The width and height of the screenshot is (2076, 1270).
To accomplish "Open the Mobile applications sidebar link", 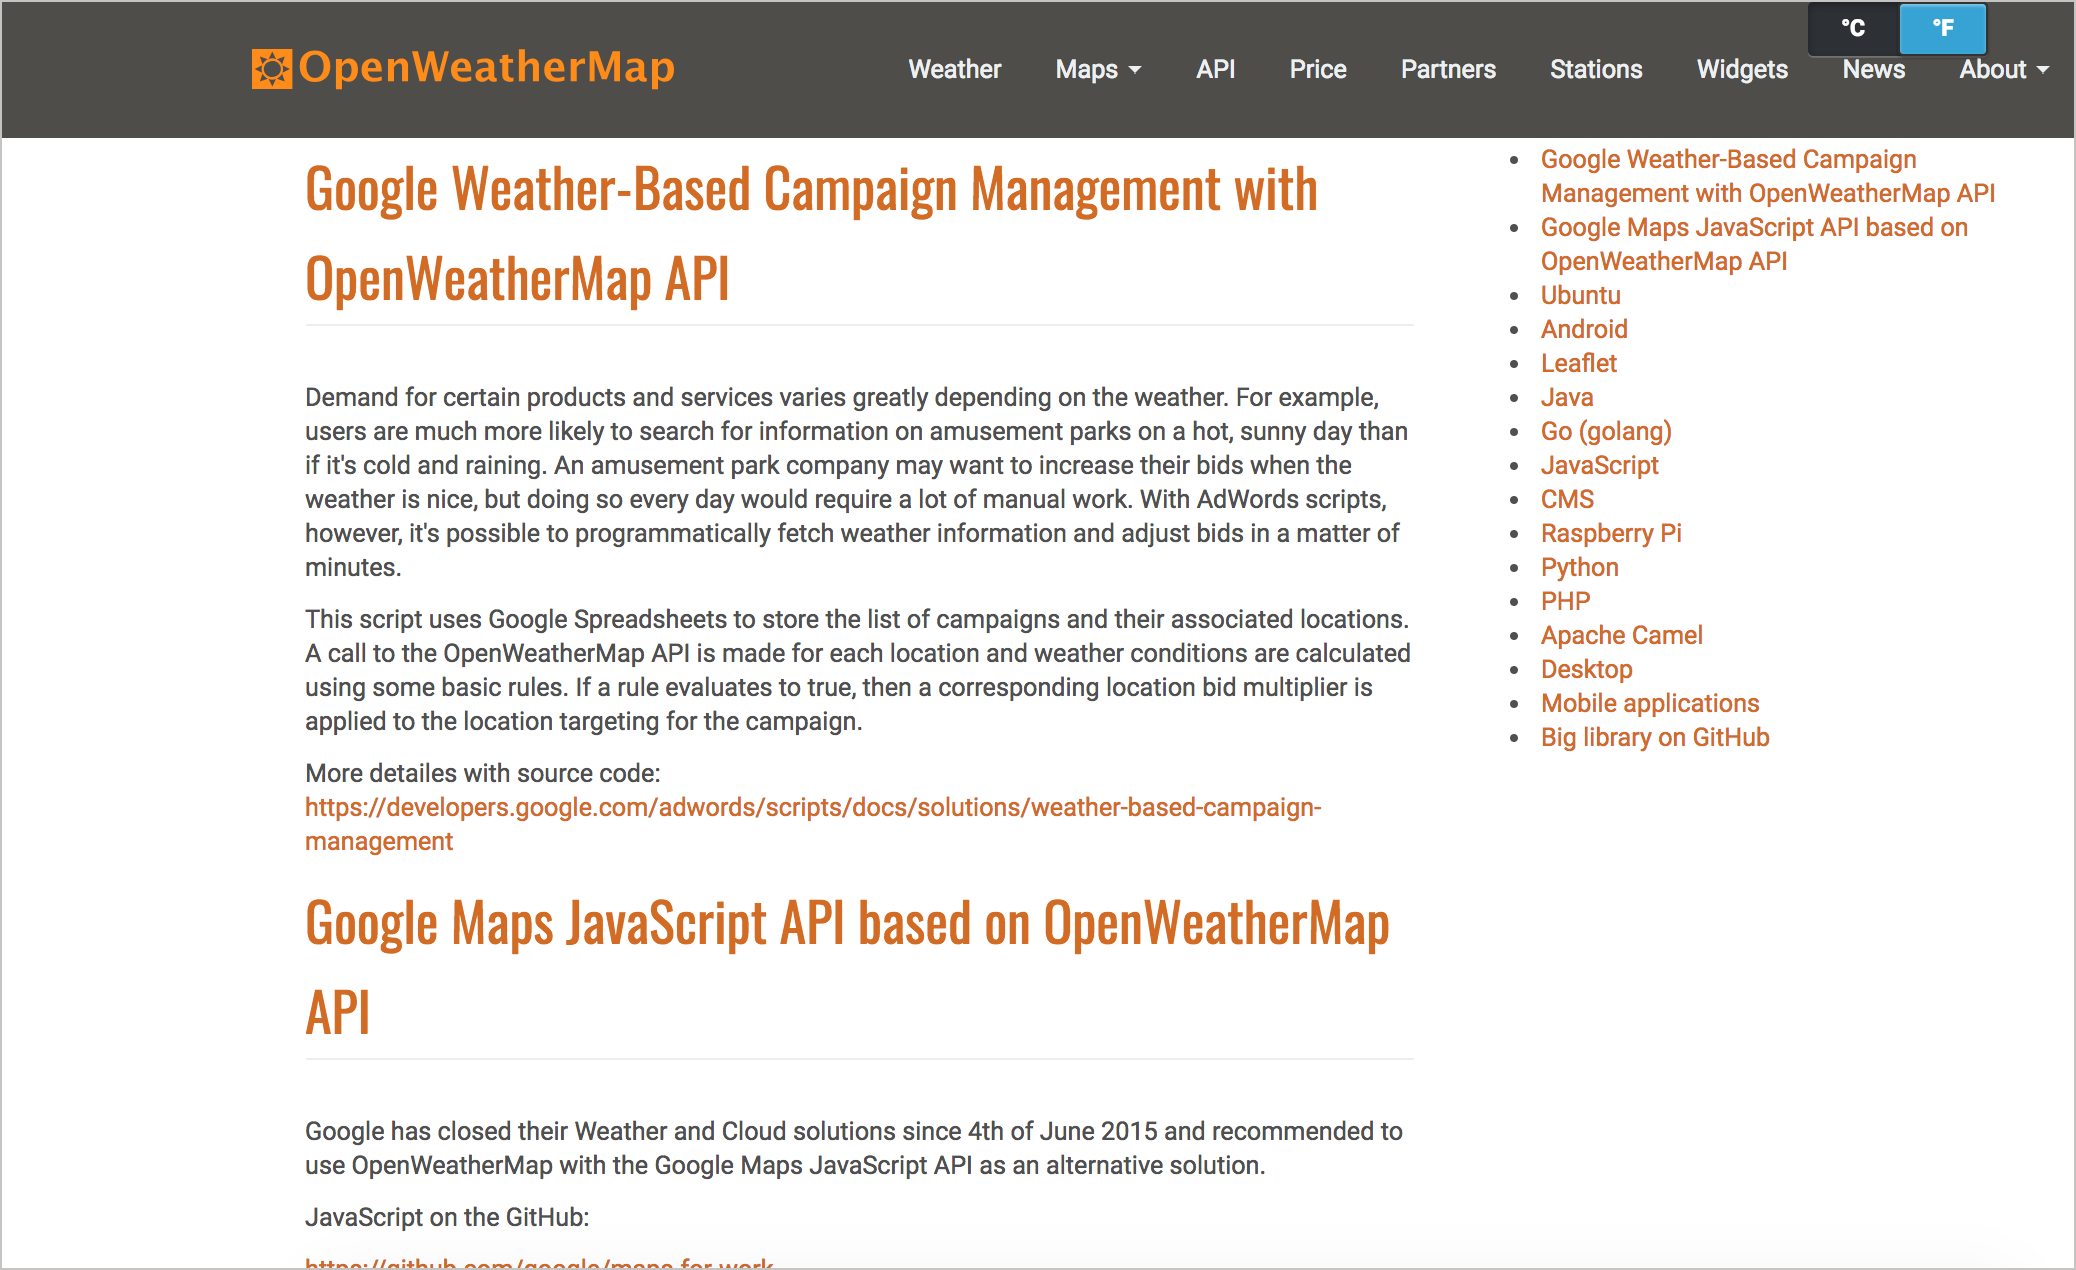I will [1650, 703].
